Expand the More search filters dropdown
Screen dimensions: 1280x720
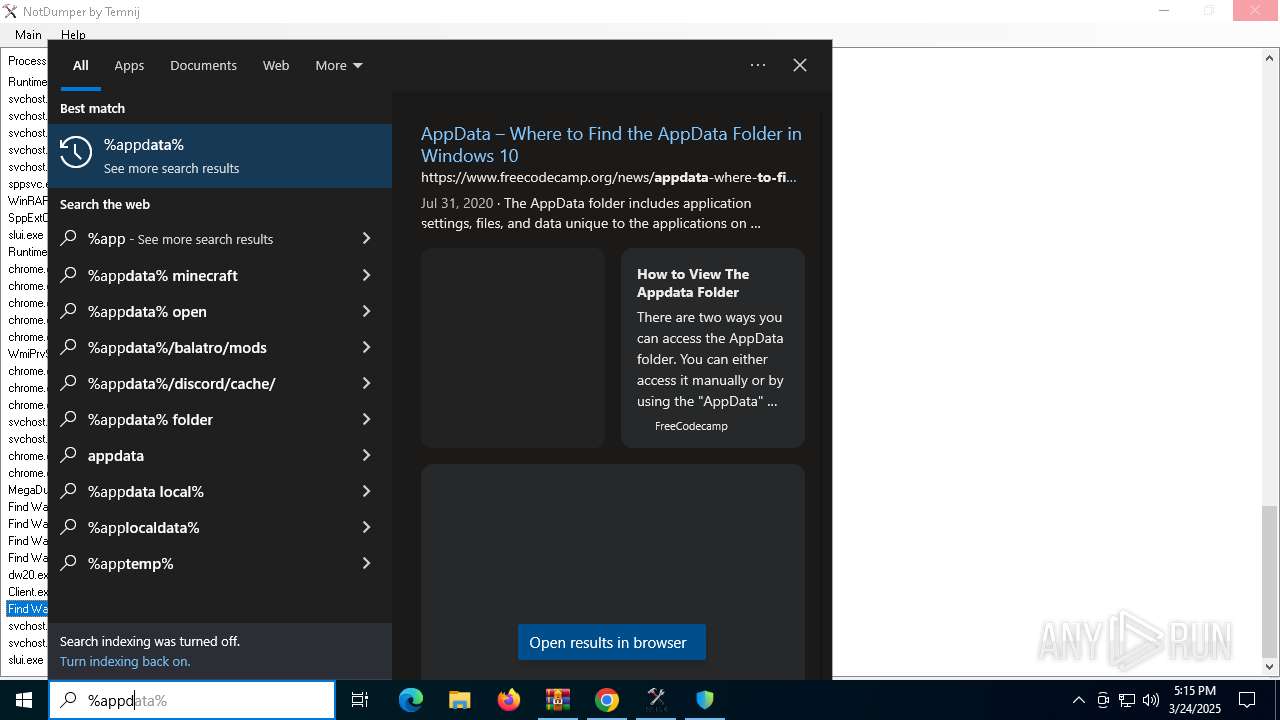(339, 65)
